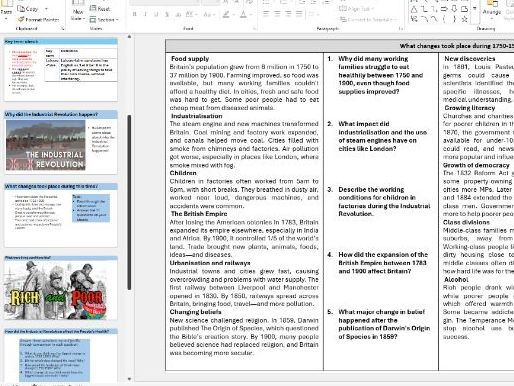Click the thumbnail pane scroll-up arrow
Screen dimensions: 514x386
(x=129, y=37)
